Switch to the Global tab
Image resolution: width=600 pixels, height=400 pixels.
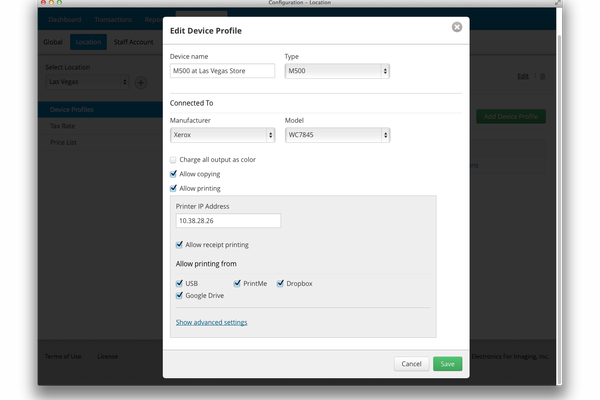tap(53, 42)
